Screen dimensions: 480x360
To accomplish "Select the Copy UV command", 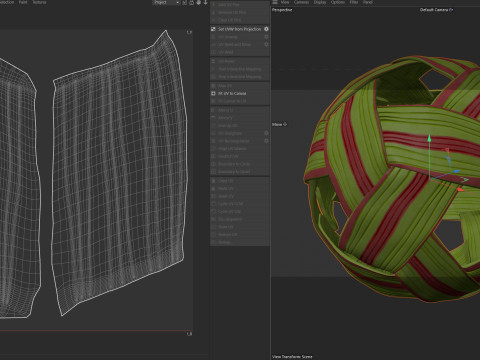I will point(239,181).
